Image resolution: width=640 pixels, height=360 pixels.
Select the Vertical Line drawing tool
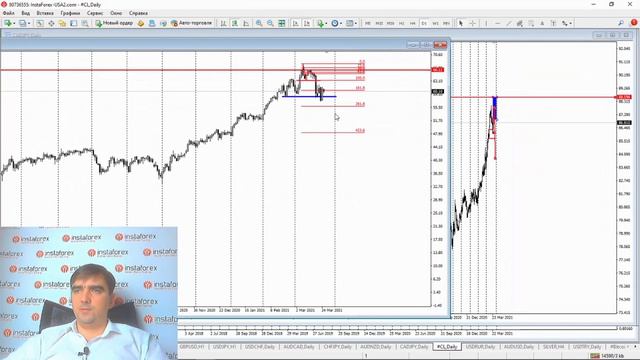pyautogui.click(x=486, y=23)
